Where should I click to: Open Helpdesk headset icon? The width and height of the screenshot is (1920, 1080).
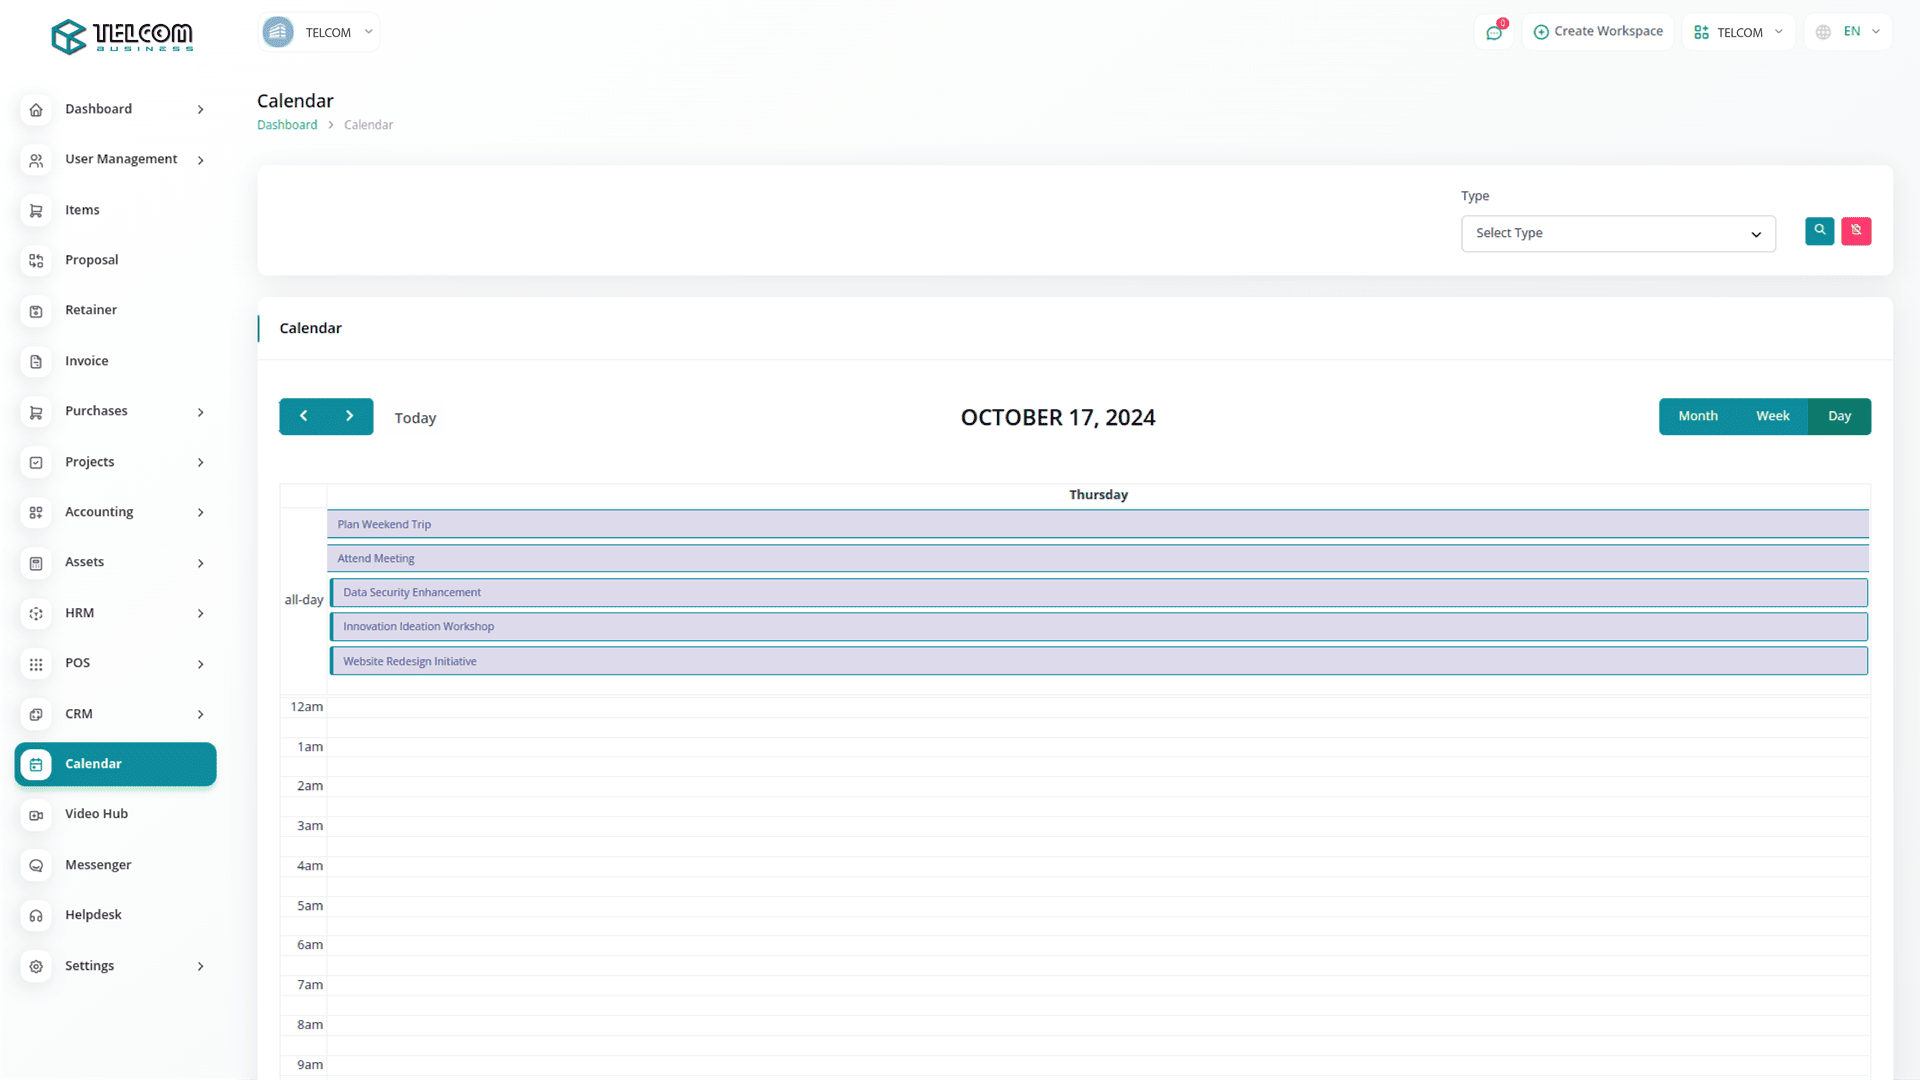[x=36, y=915]
